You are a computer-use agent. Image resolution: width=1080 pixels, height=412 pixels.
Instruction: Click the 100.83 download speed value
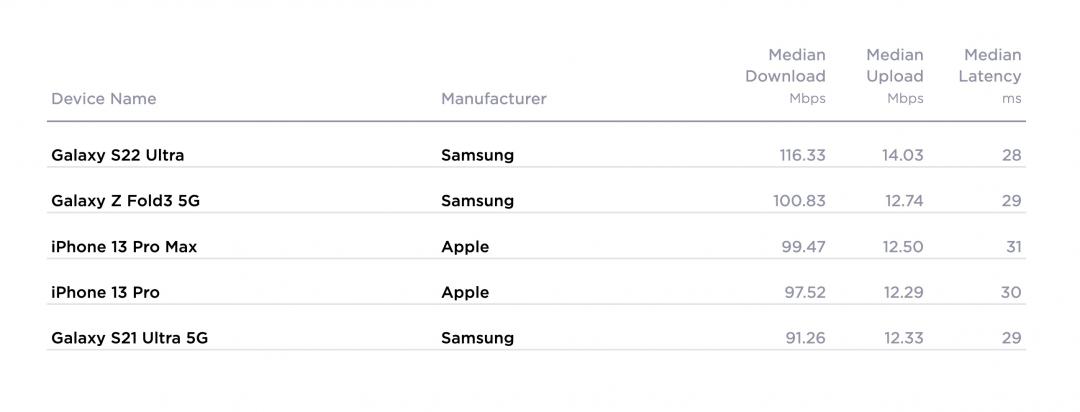click(800, 201)
